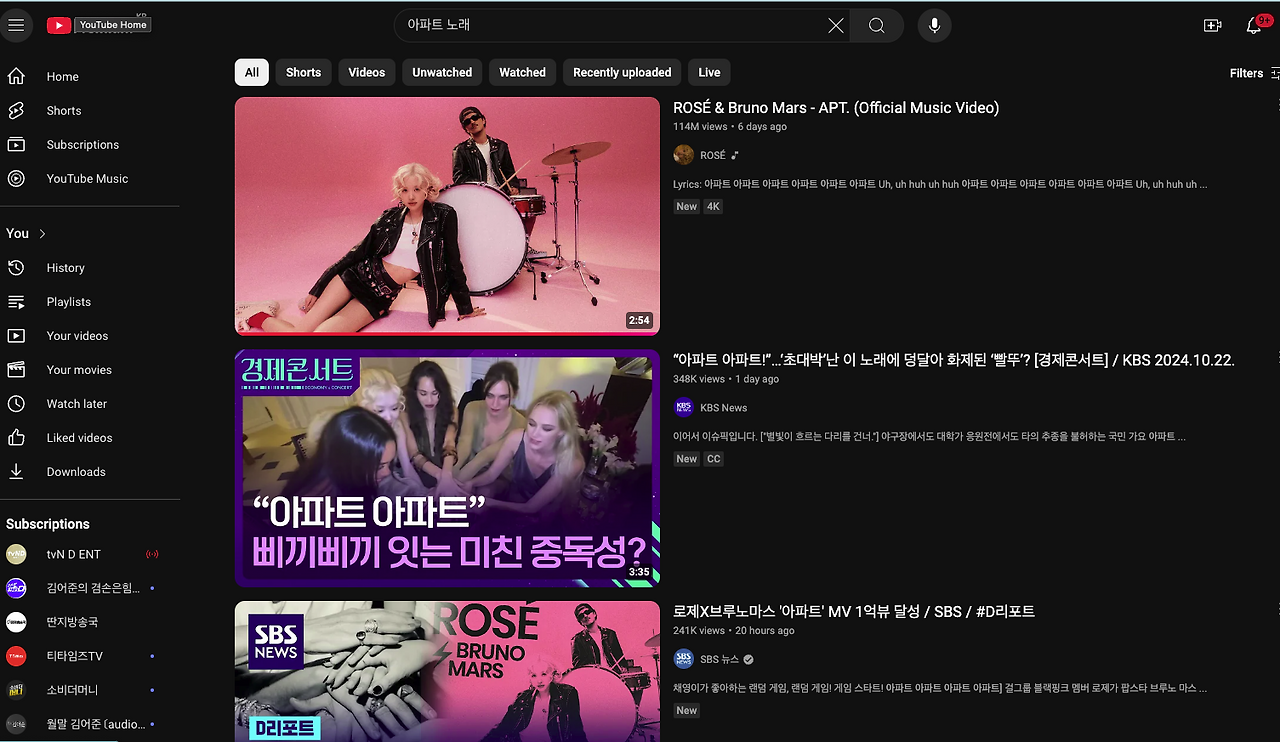Start a voice search with the microphone icon
Viewport: 1280px width, 742px height.
point(934,25)
